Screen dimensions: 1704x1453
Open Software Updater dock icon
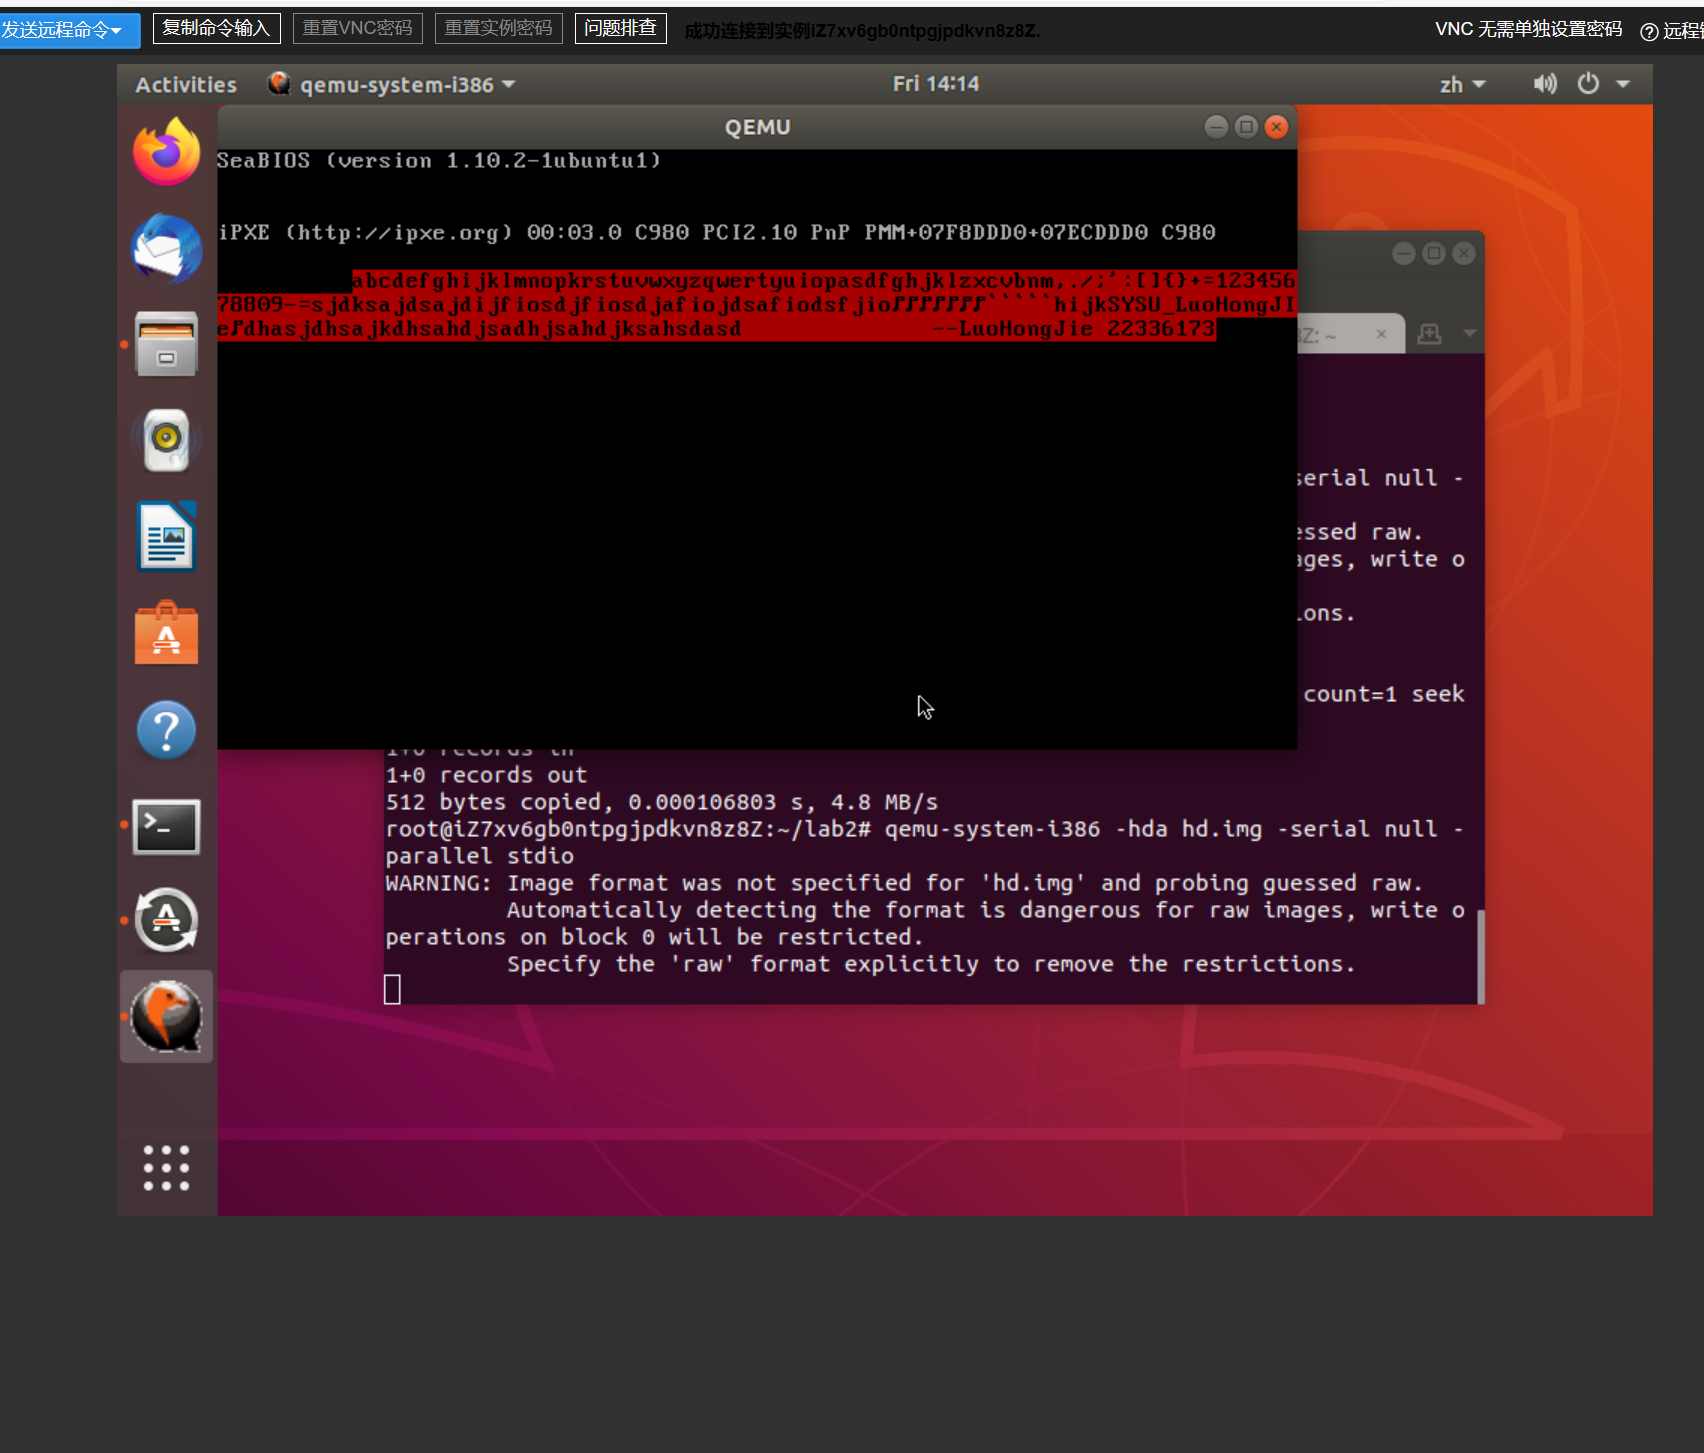(x=166, y=920)
